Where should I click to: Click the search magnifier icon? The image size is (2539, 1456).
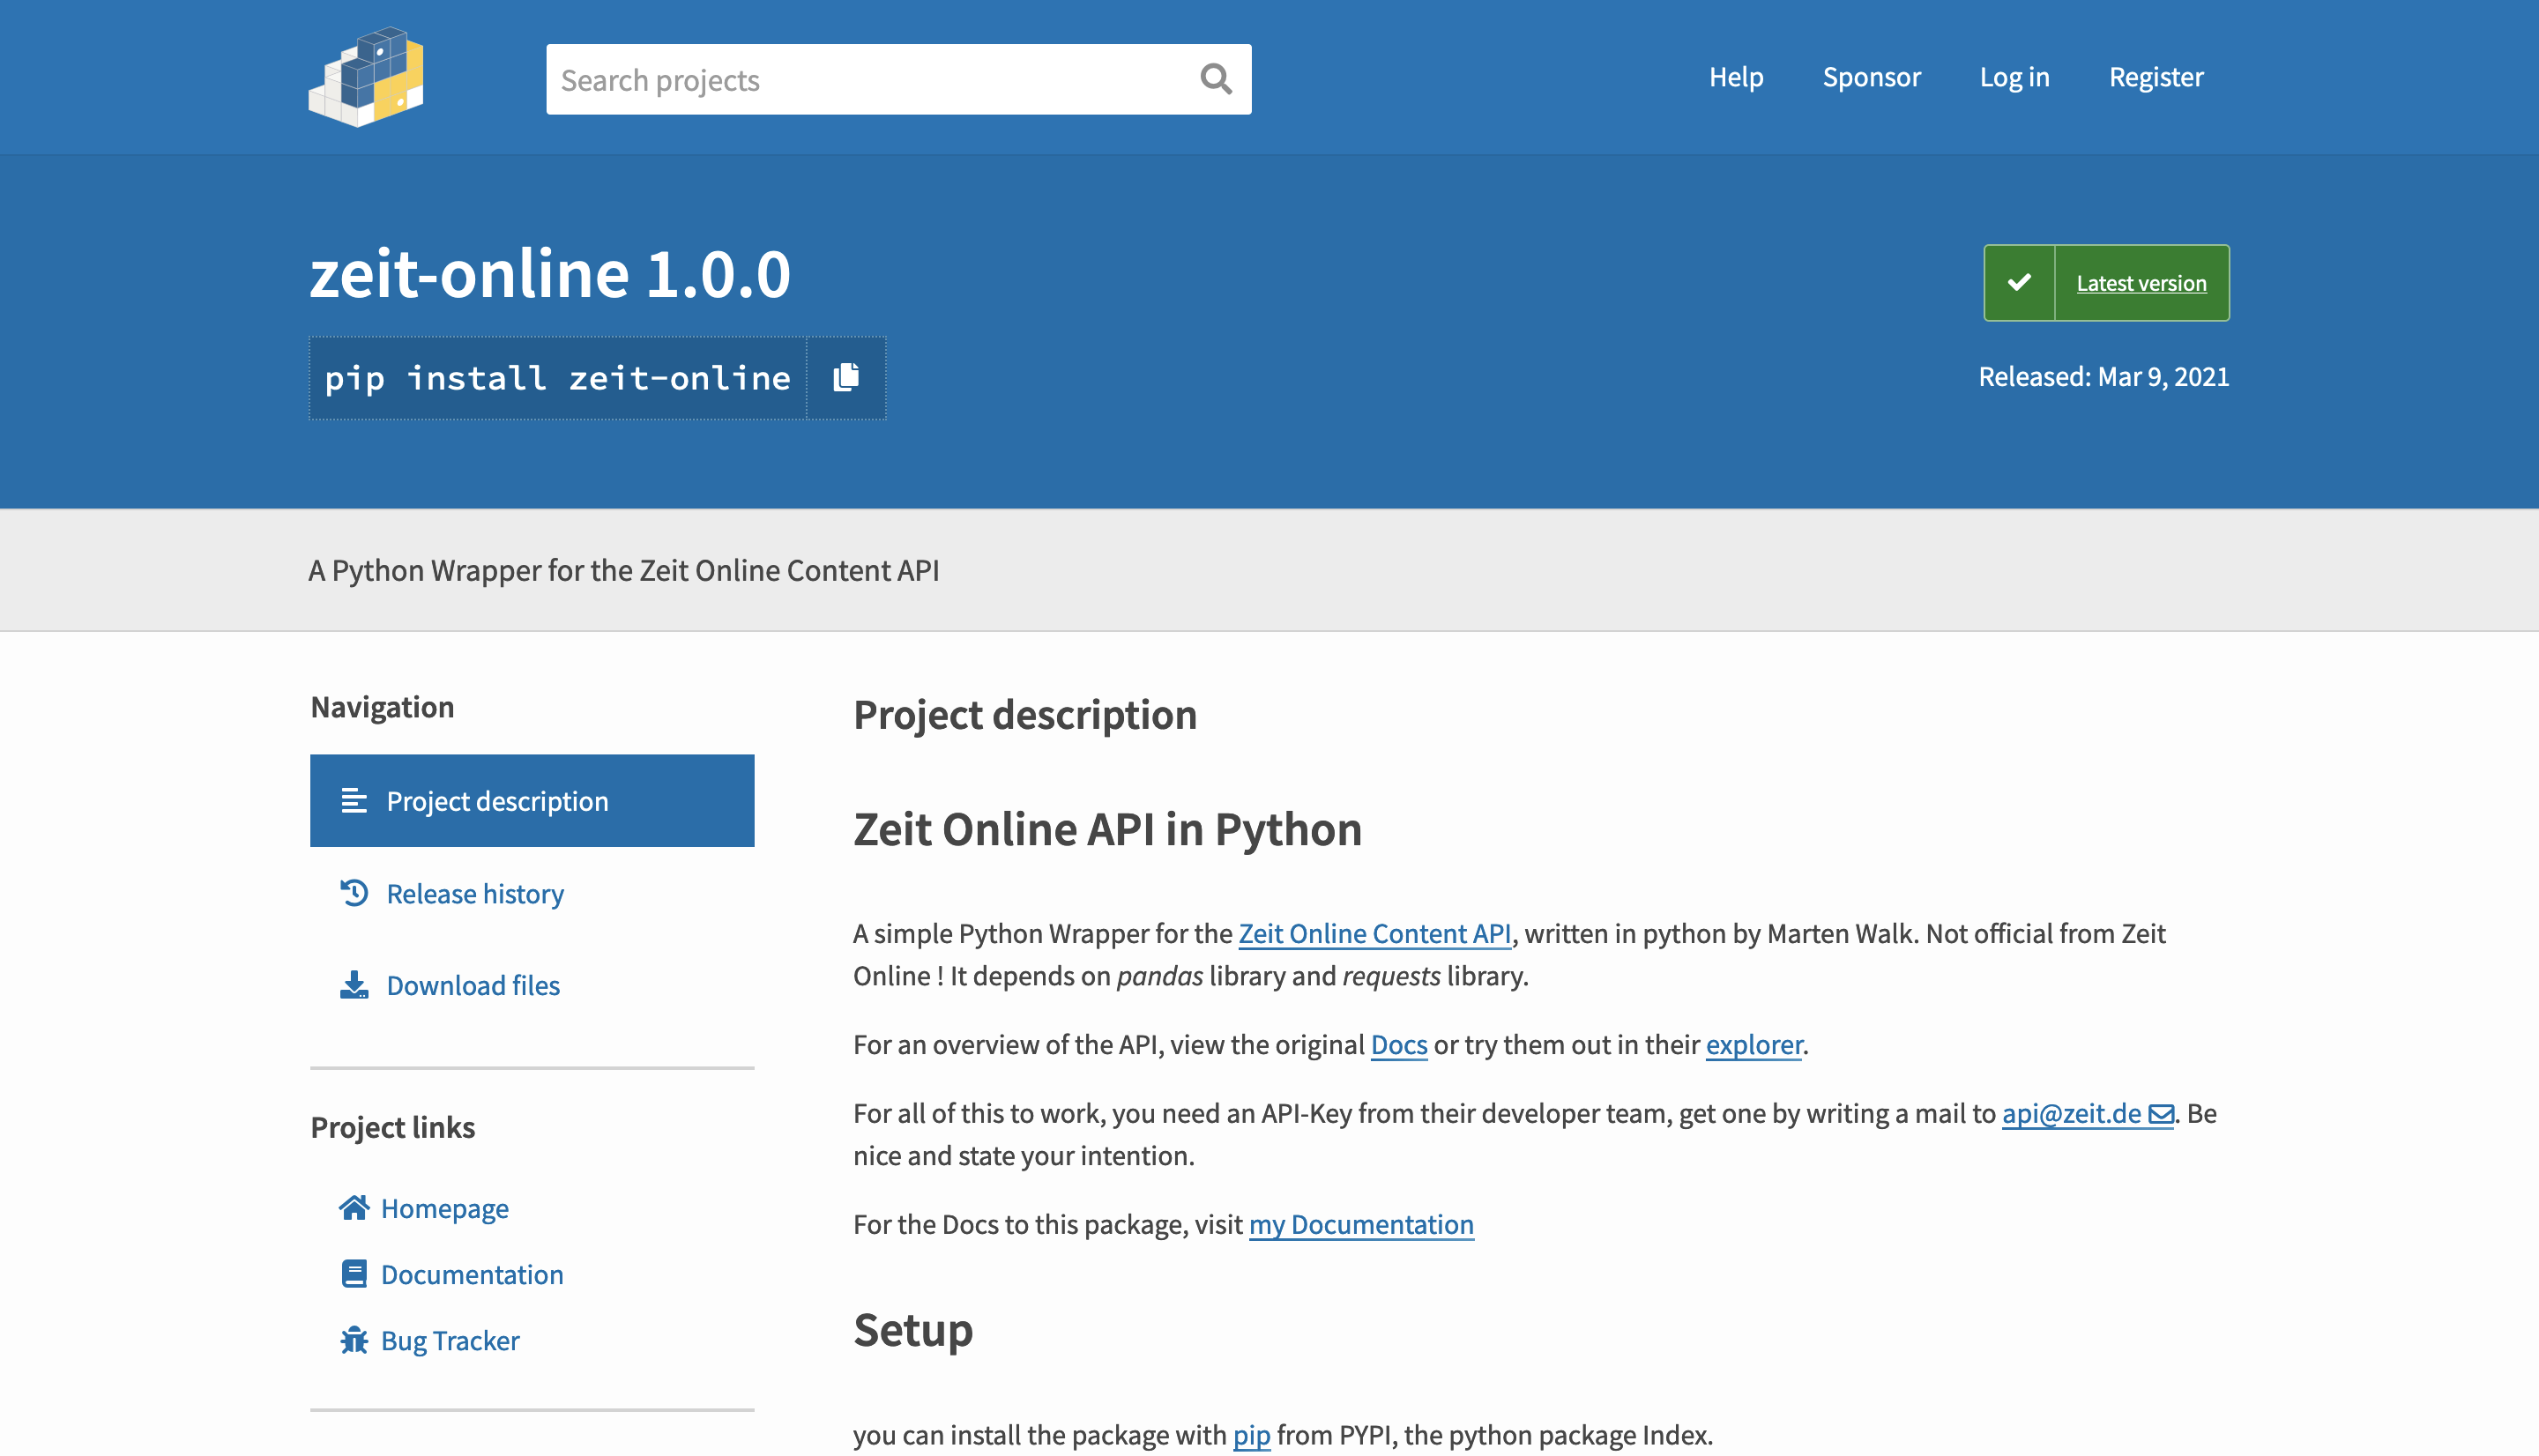click(x=1215, y=79)
